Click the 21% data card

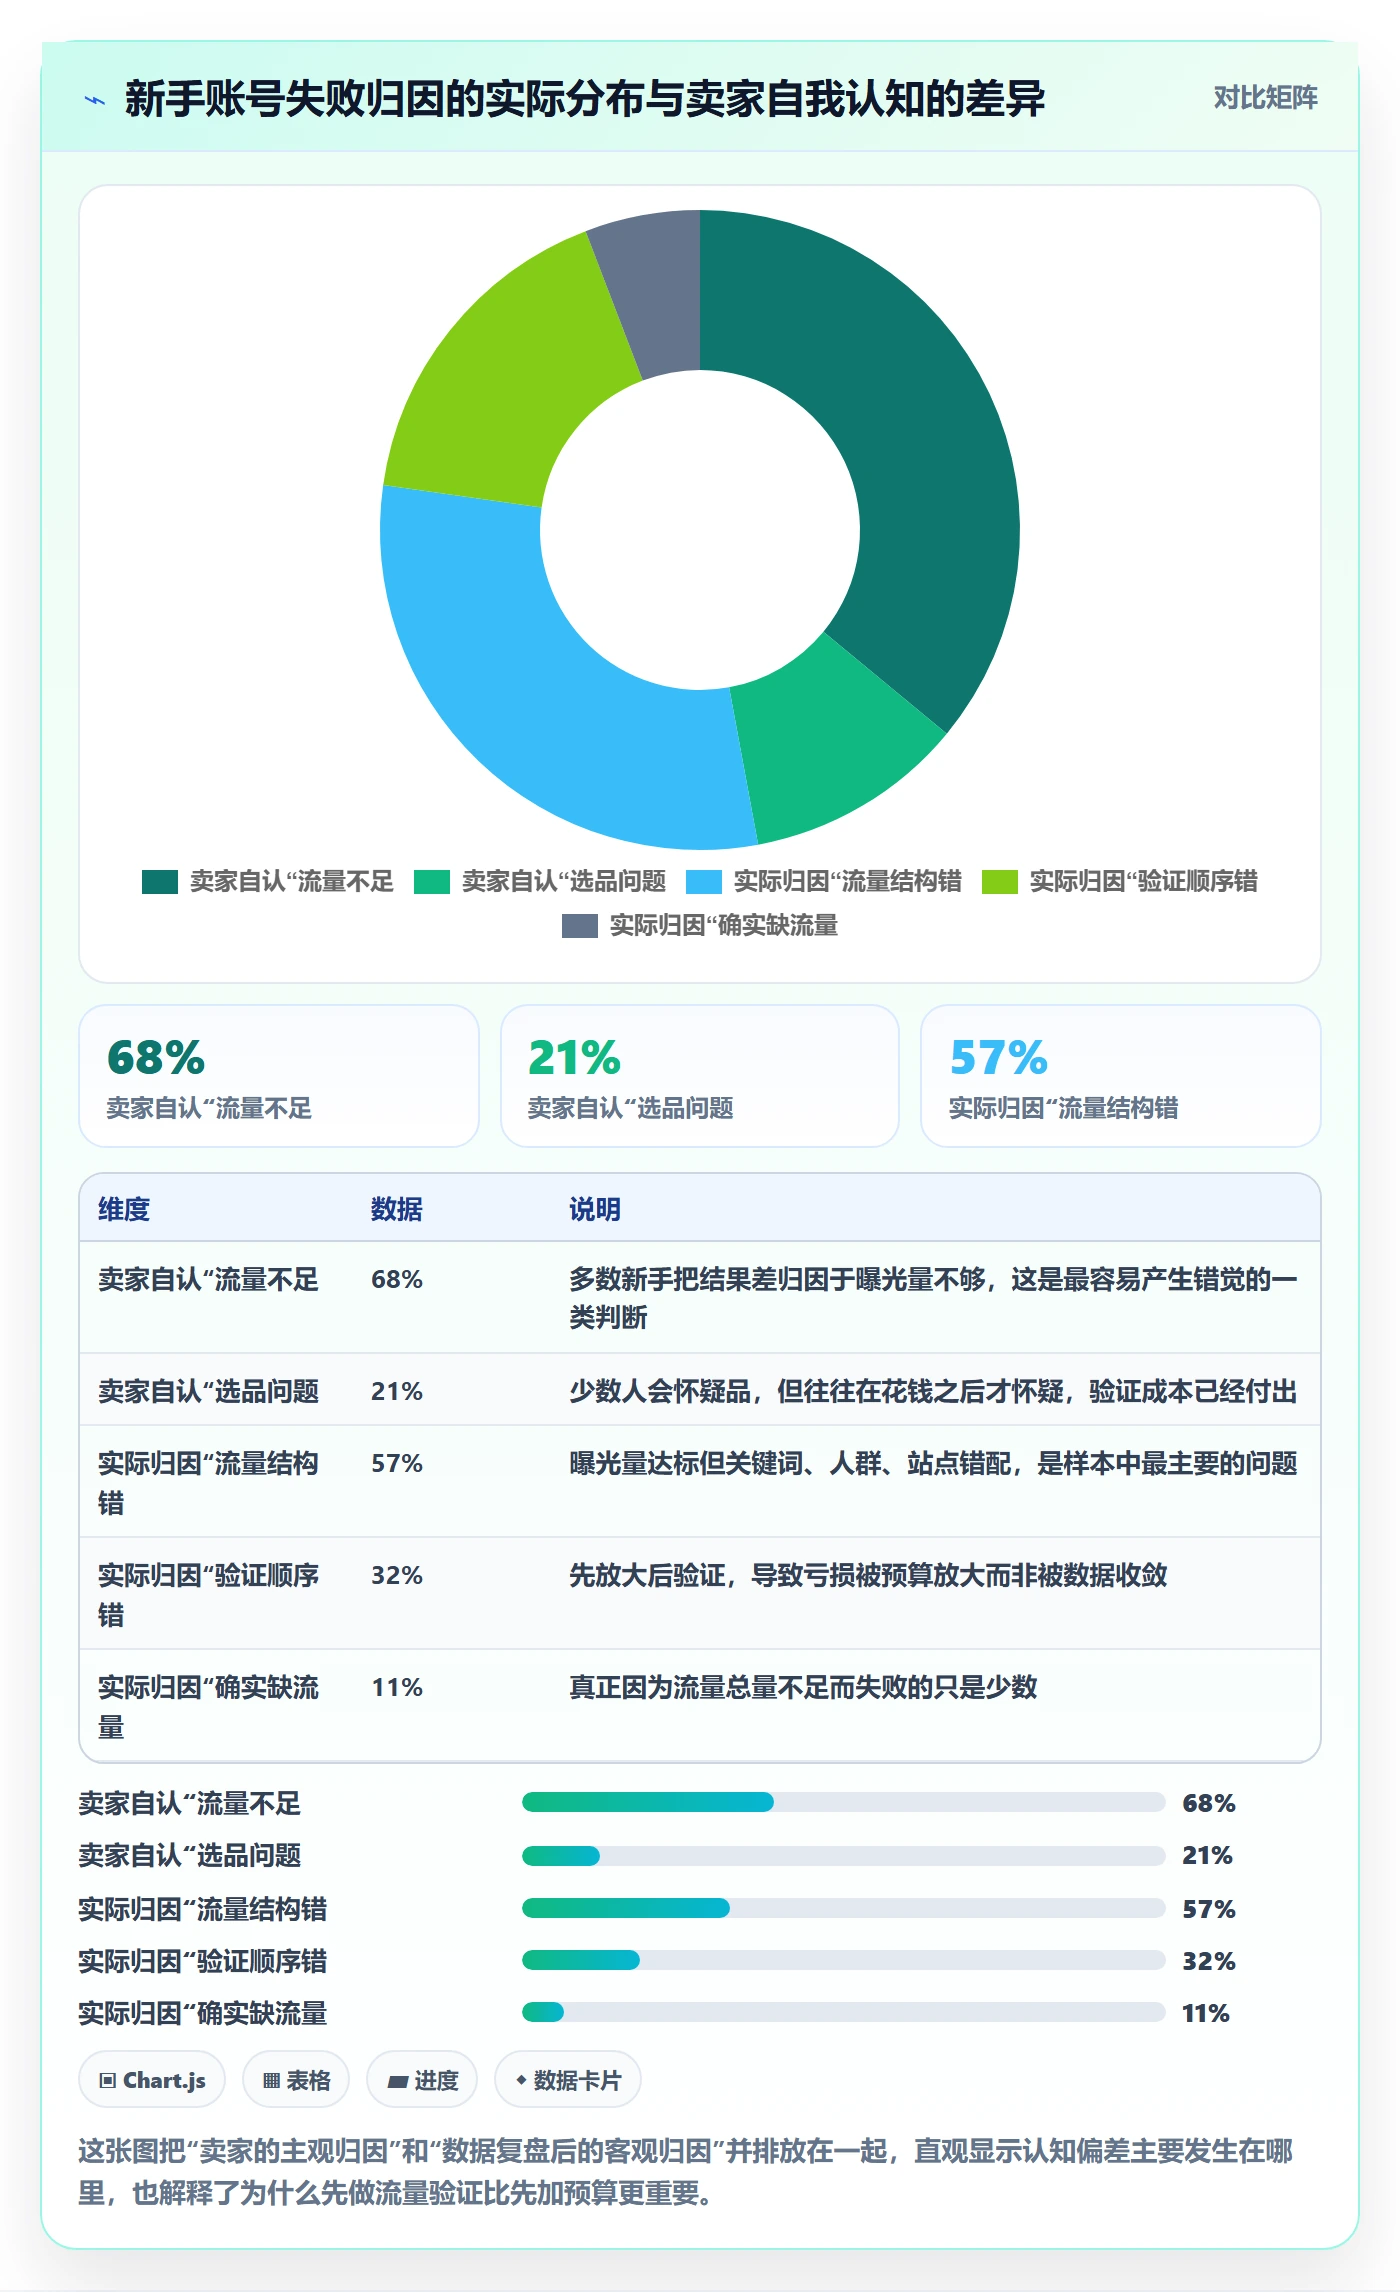700,1076
